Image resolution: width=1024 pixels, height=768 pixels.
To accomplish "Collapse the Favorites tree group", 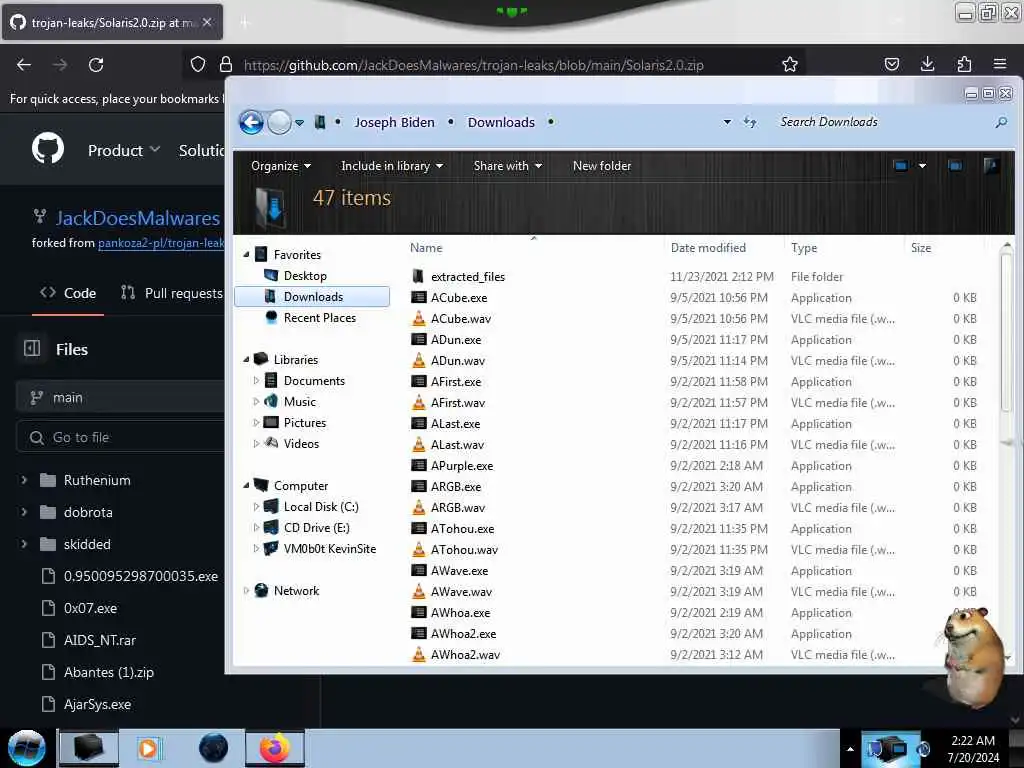I will point(246,255).
